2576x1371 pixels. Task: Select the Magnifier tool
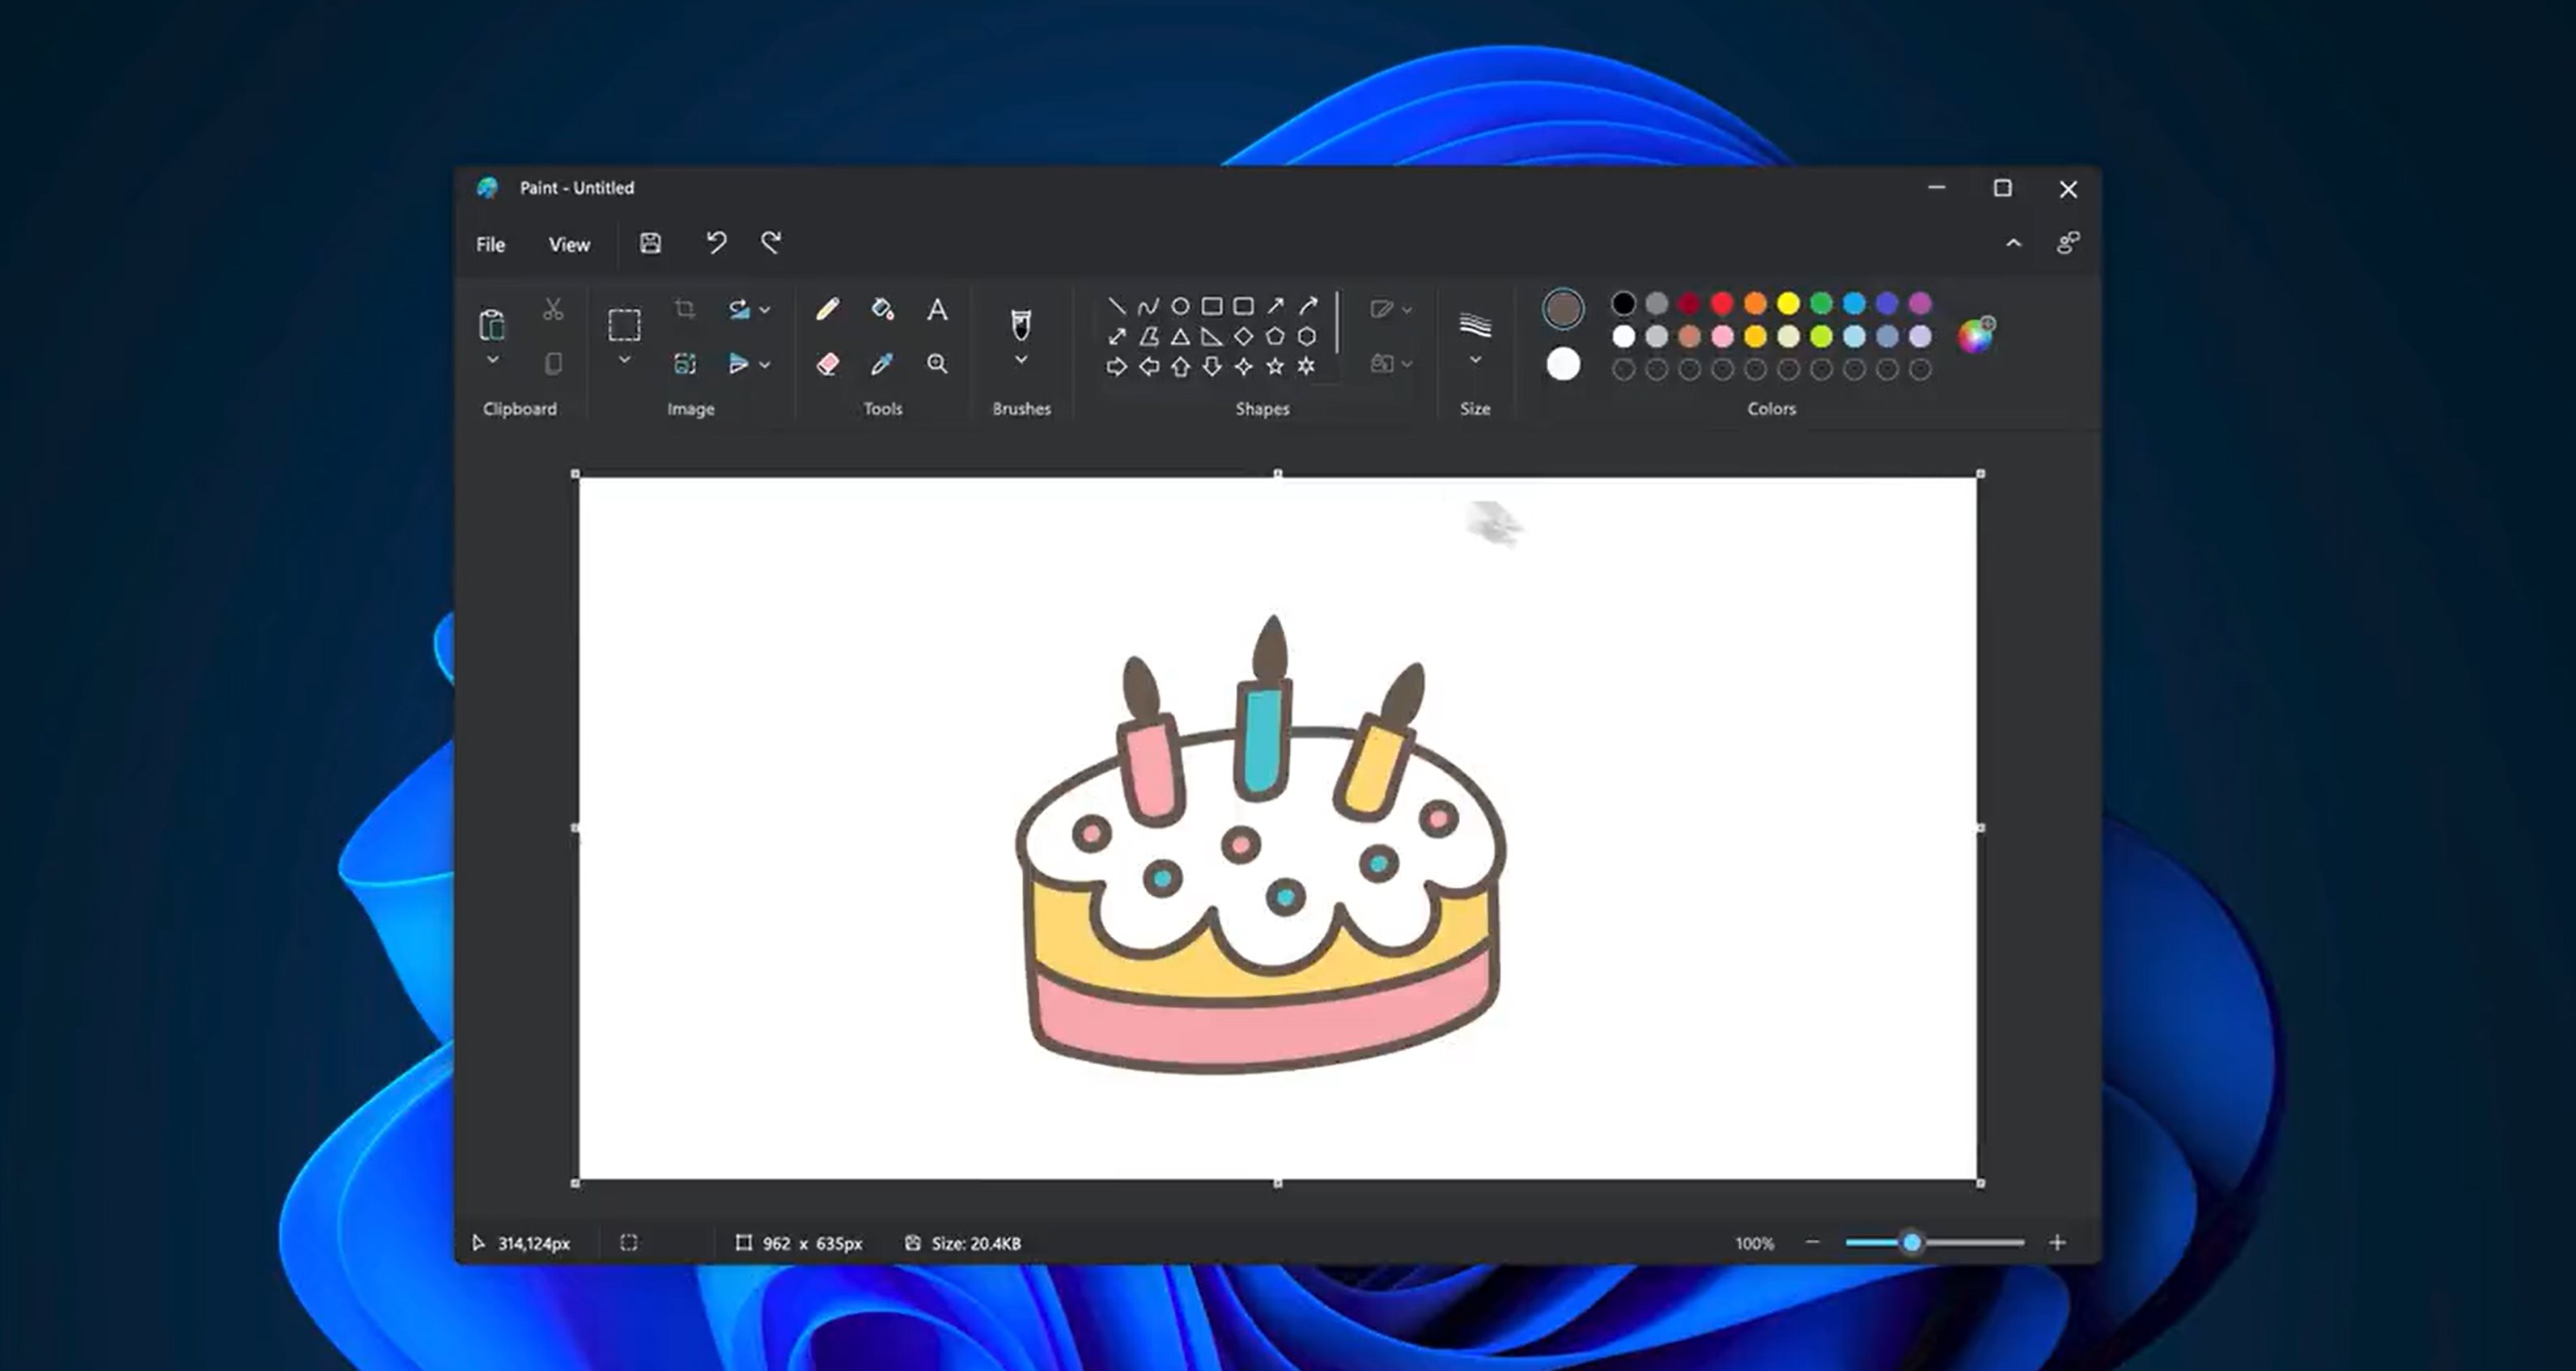pos(937,364)
